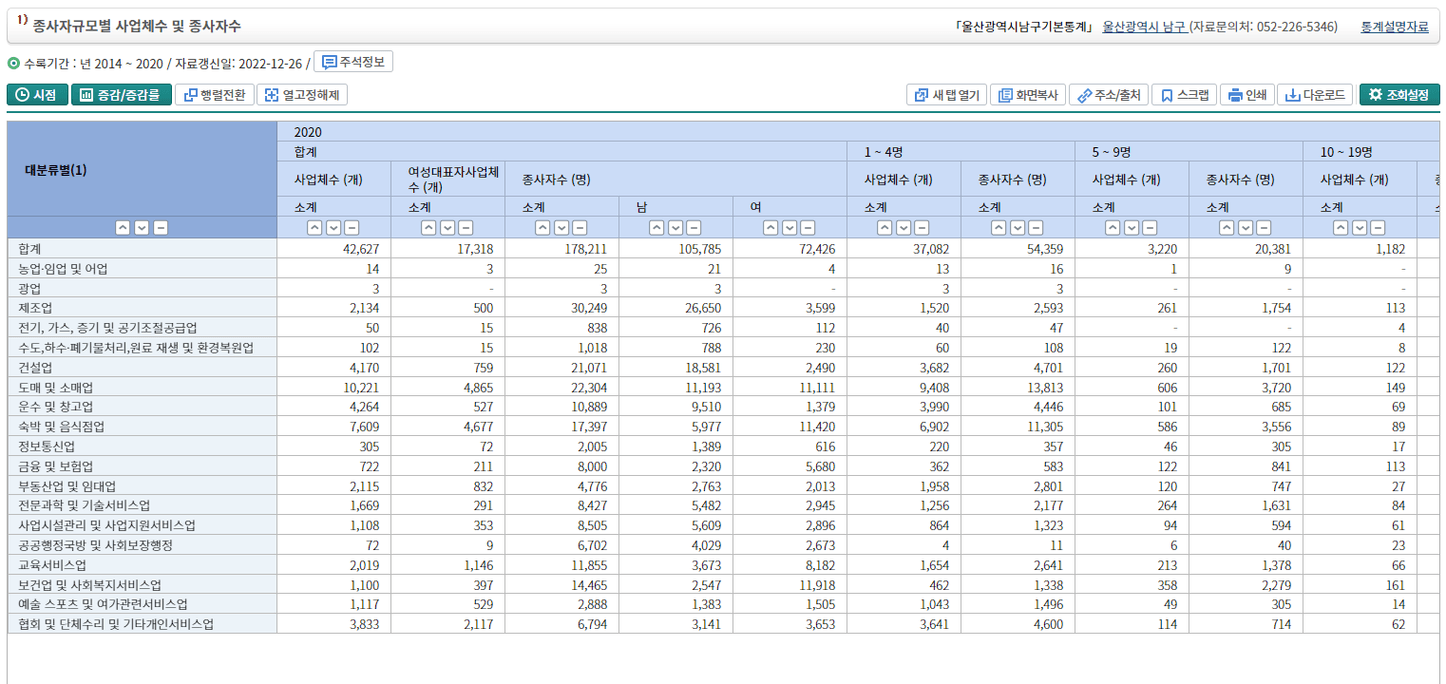Screen dimensions: 1446x684
Task: Sort the 대분류별(1) column ascending
Action: tap(123, 228)
